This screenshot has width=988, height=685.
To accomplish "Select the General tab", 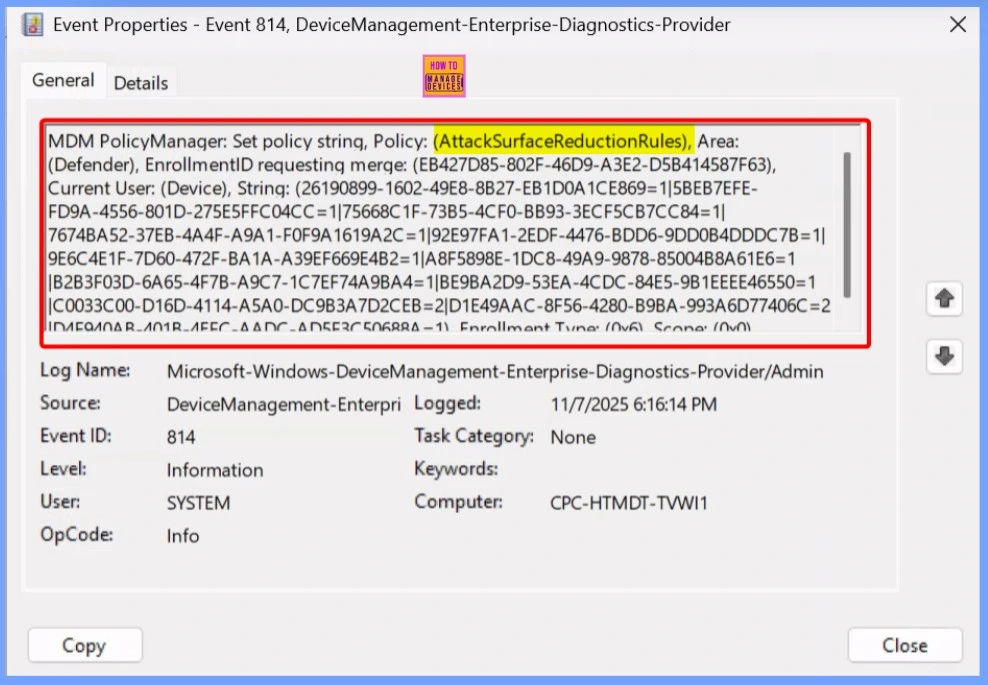I will [62, 79].
